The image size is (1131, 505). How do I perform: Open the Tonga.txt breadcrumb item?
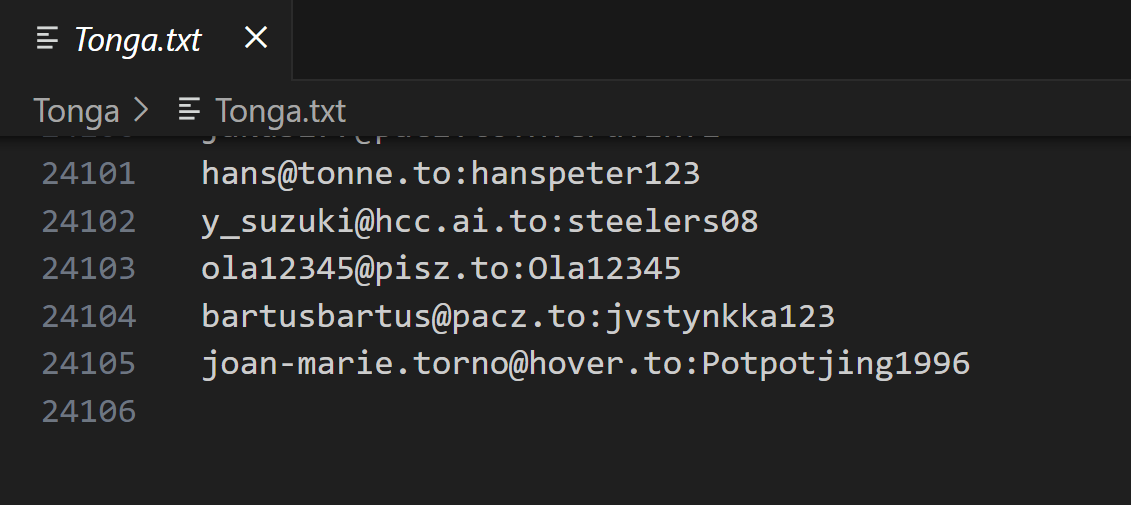(x=280, y=110)
